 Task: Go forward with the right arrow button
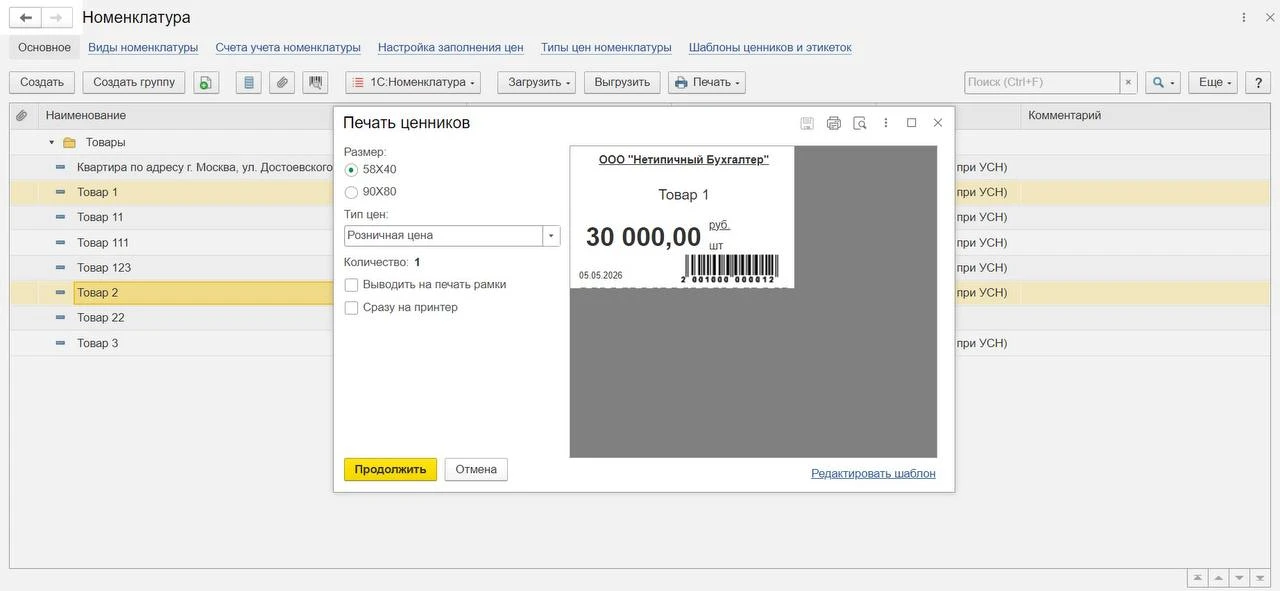click(57, 18)
